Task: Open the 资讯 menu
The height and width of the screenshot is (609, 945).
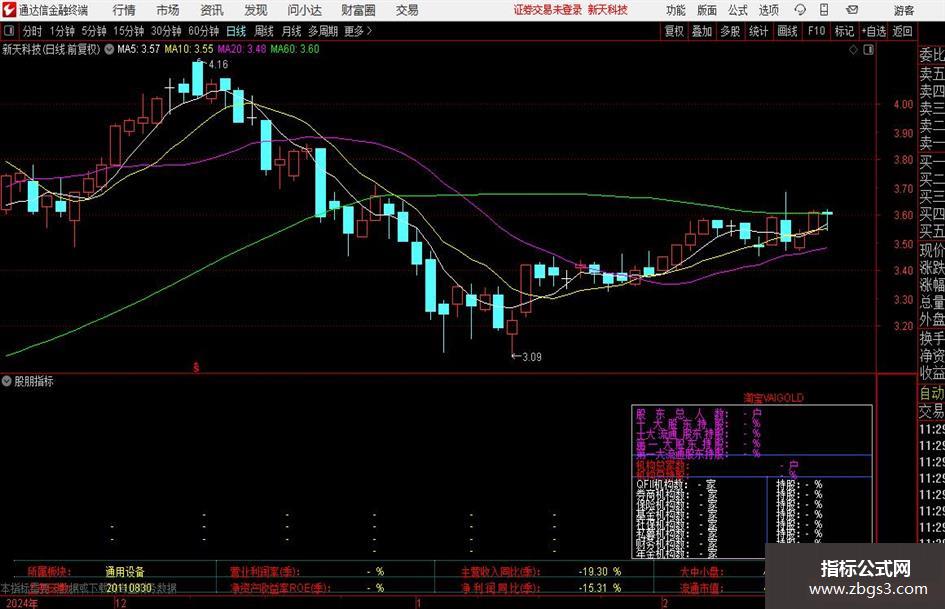Action: [212, 10]
